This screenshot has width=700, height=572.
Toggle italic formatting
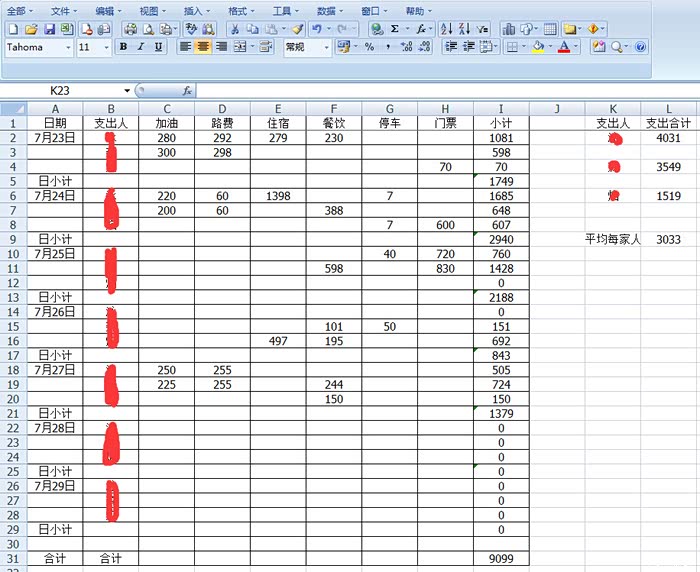point(141,47)
